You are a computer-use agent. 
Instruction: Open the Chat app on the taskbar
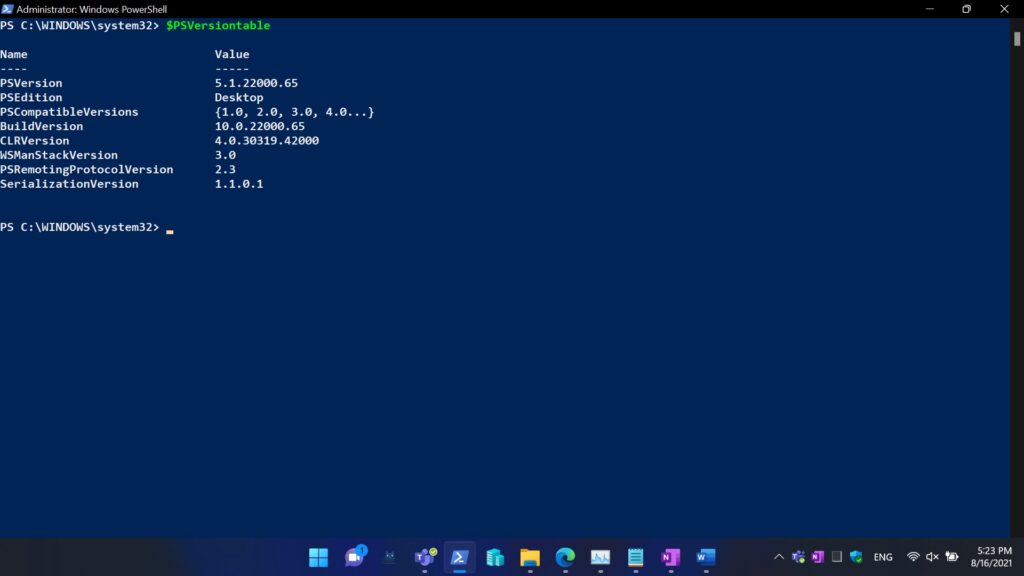[x=353, y=557]
